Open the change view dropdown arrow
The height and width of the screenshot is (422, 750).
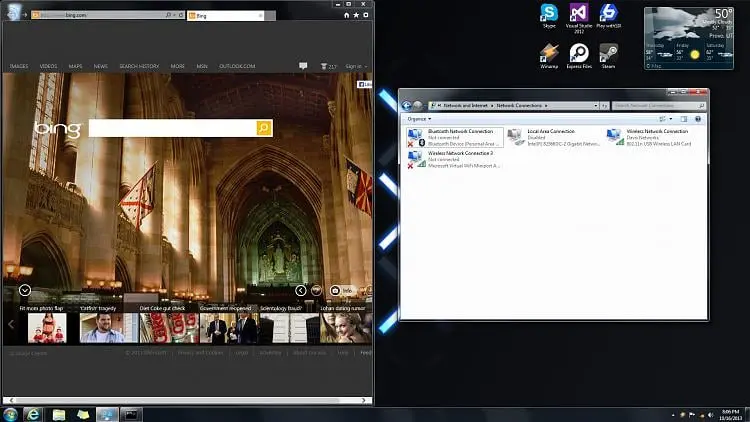[x=671, y=119]
